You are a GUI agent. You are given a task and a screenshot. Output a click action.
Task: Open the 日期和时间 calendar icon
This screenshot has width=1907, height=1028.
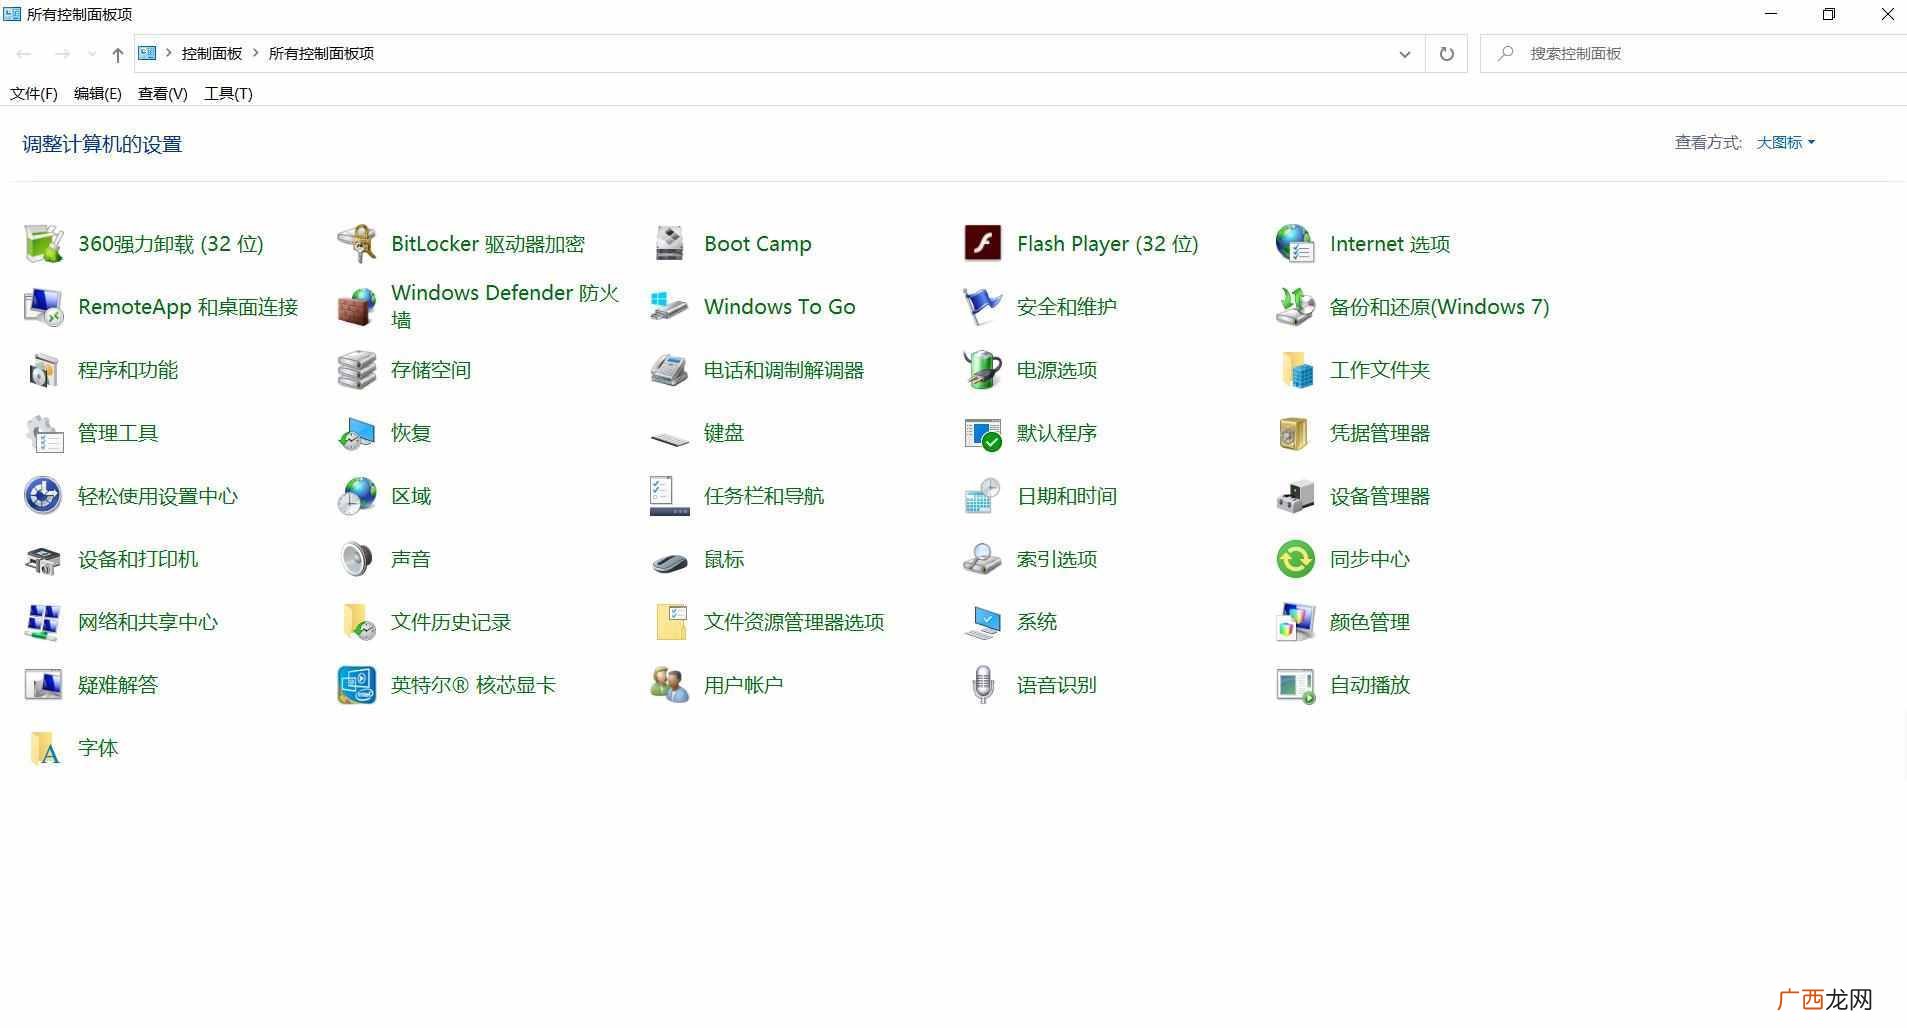[982, 496]
